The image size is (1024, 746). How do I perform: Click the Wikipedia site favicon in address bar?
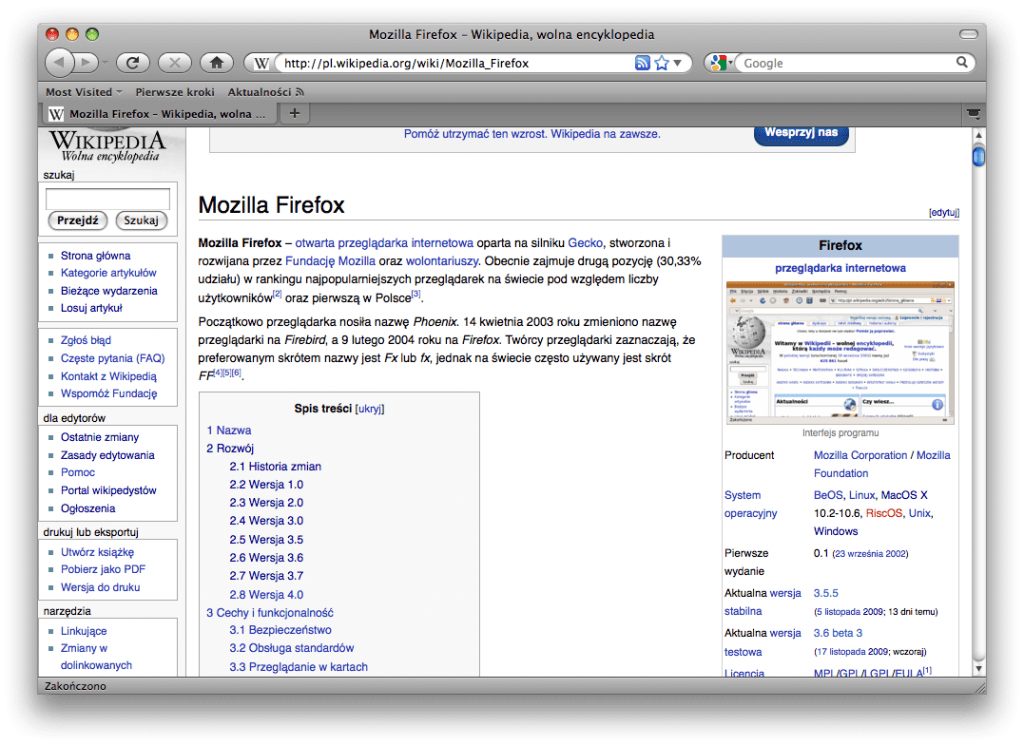coord(261,63)
